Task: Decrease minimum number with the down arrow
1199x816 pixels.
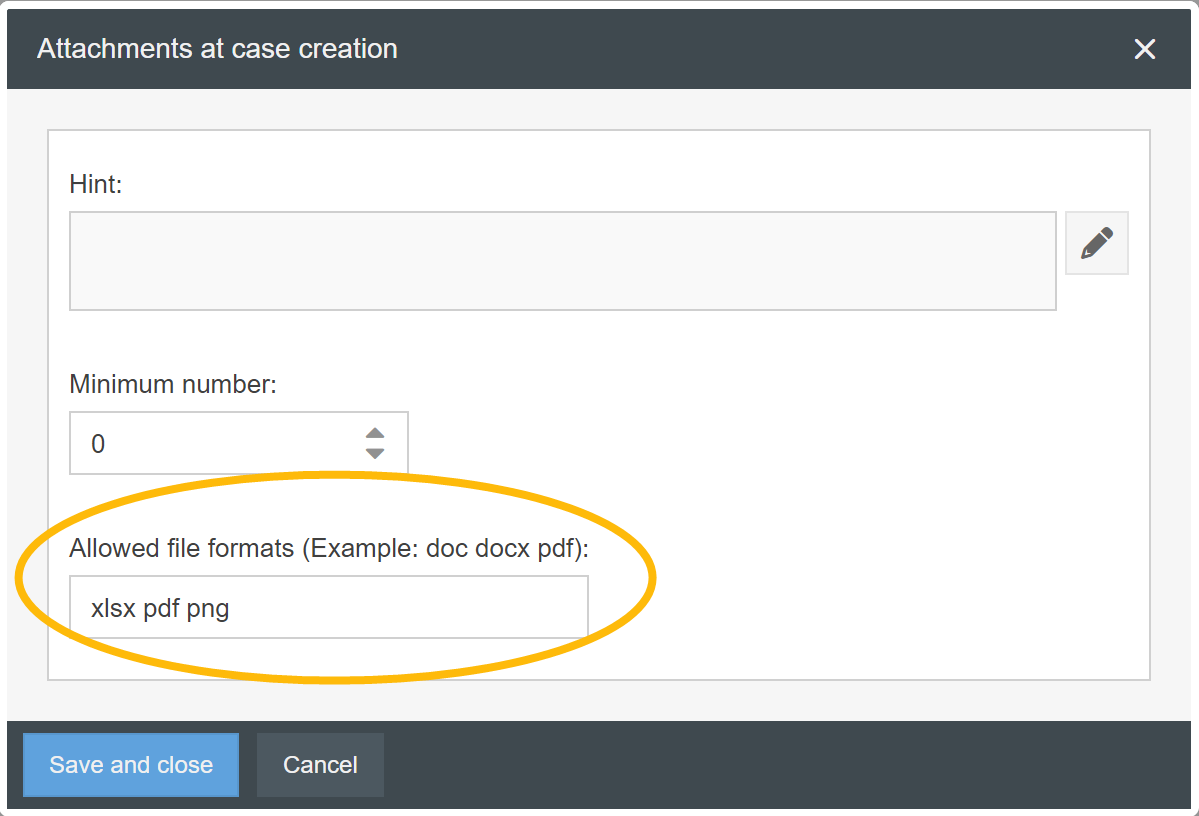Action: [x=375, y=453]
